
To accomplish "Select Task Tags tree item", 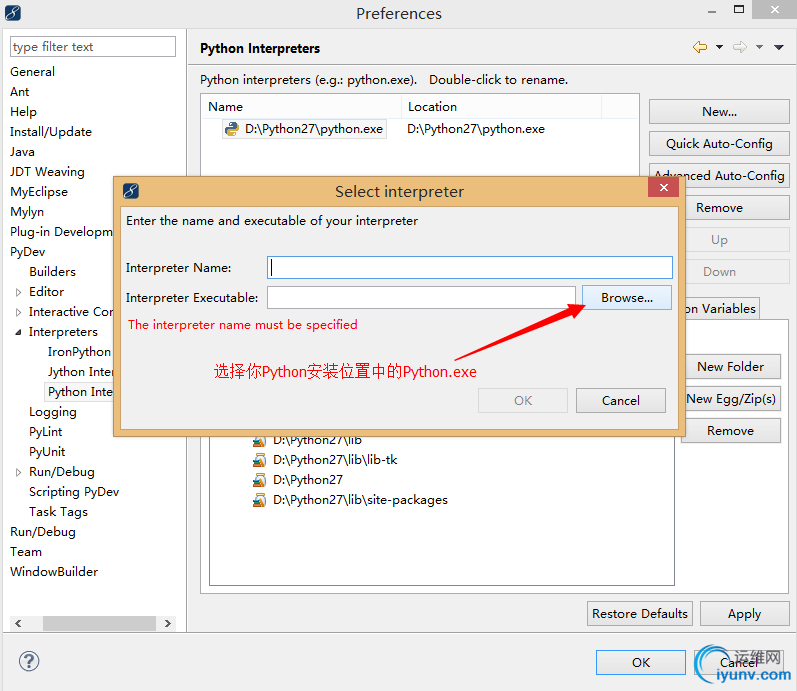I will 58,512.
